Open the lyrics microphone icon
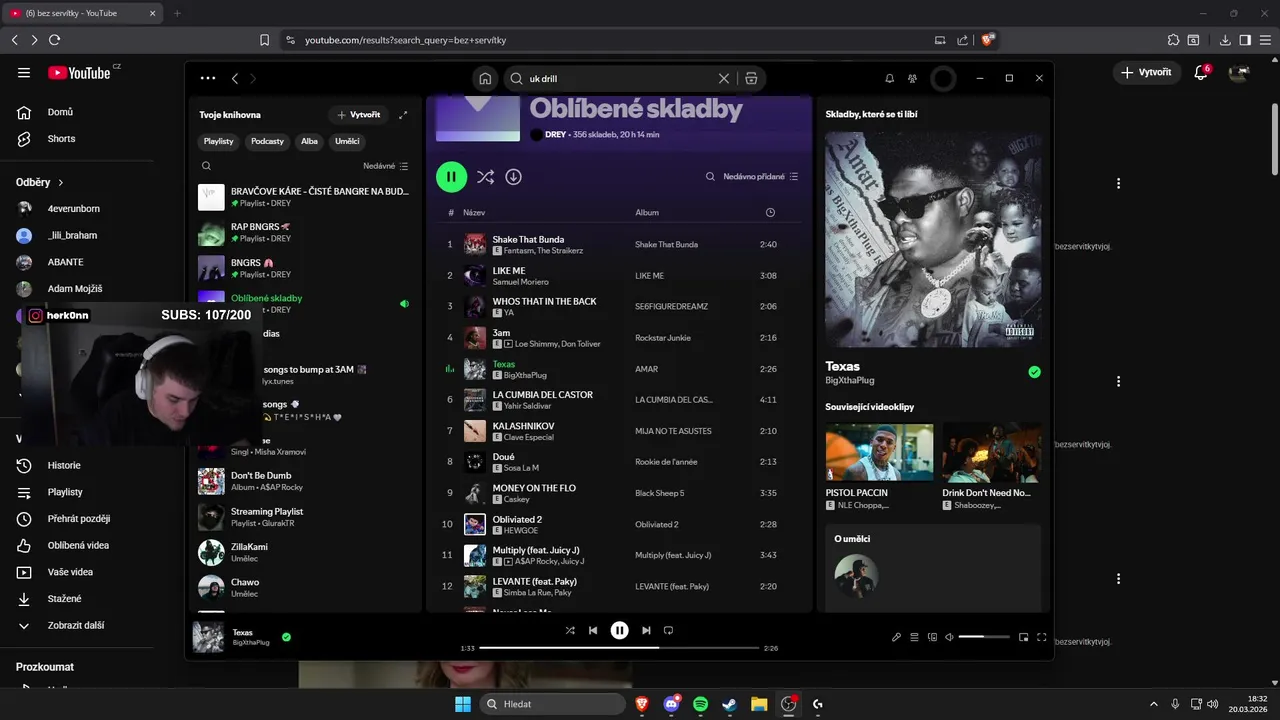 click(896, 637)
